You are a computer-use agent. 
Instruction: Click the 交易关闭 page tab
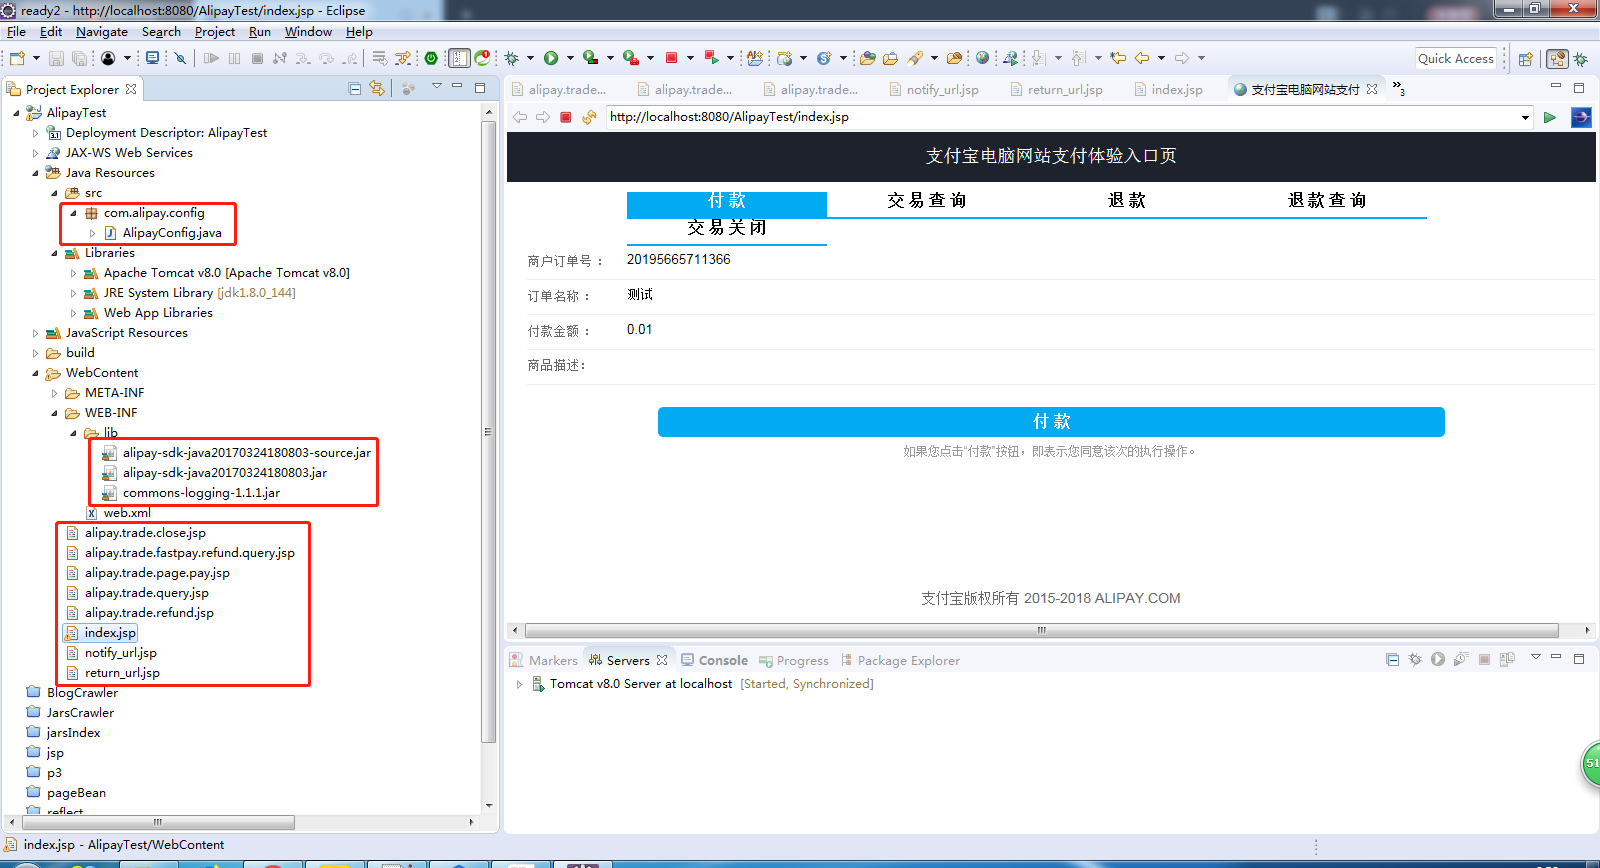click(727, 228)
